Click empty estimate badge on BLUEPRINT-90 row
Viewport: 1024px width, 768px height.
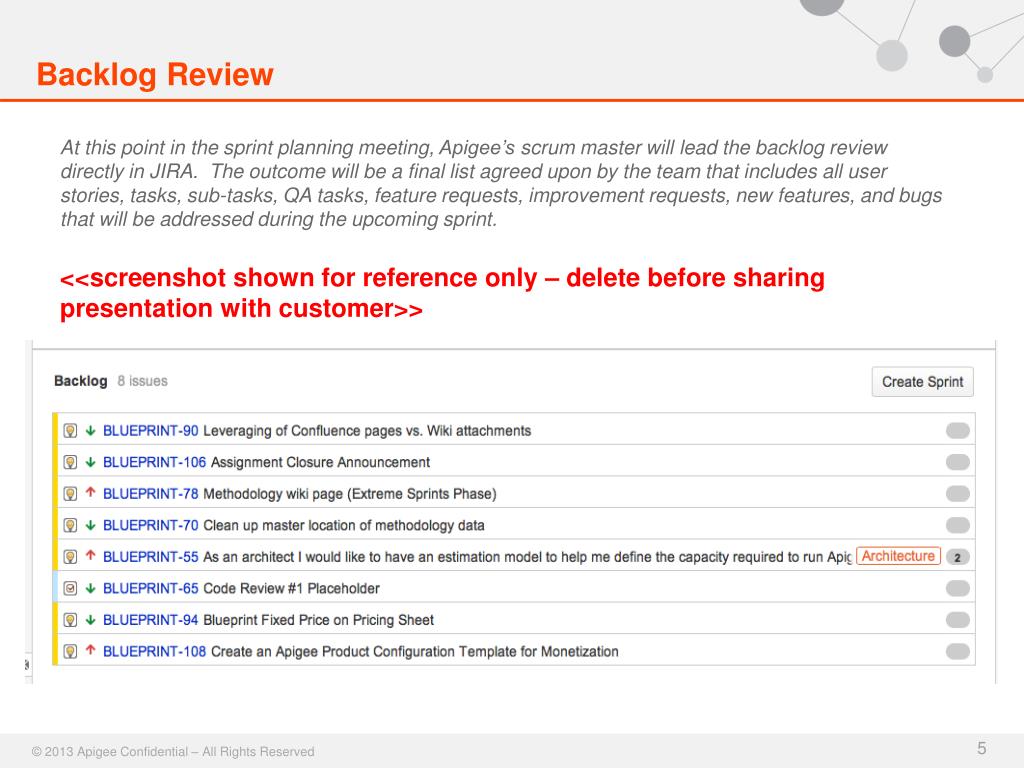coord(957,431)
